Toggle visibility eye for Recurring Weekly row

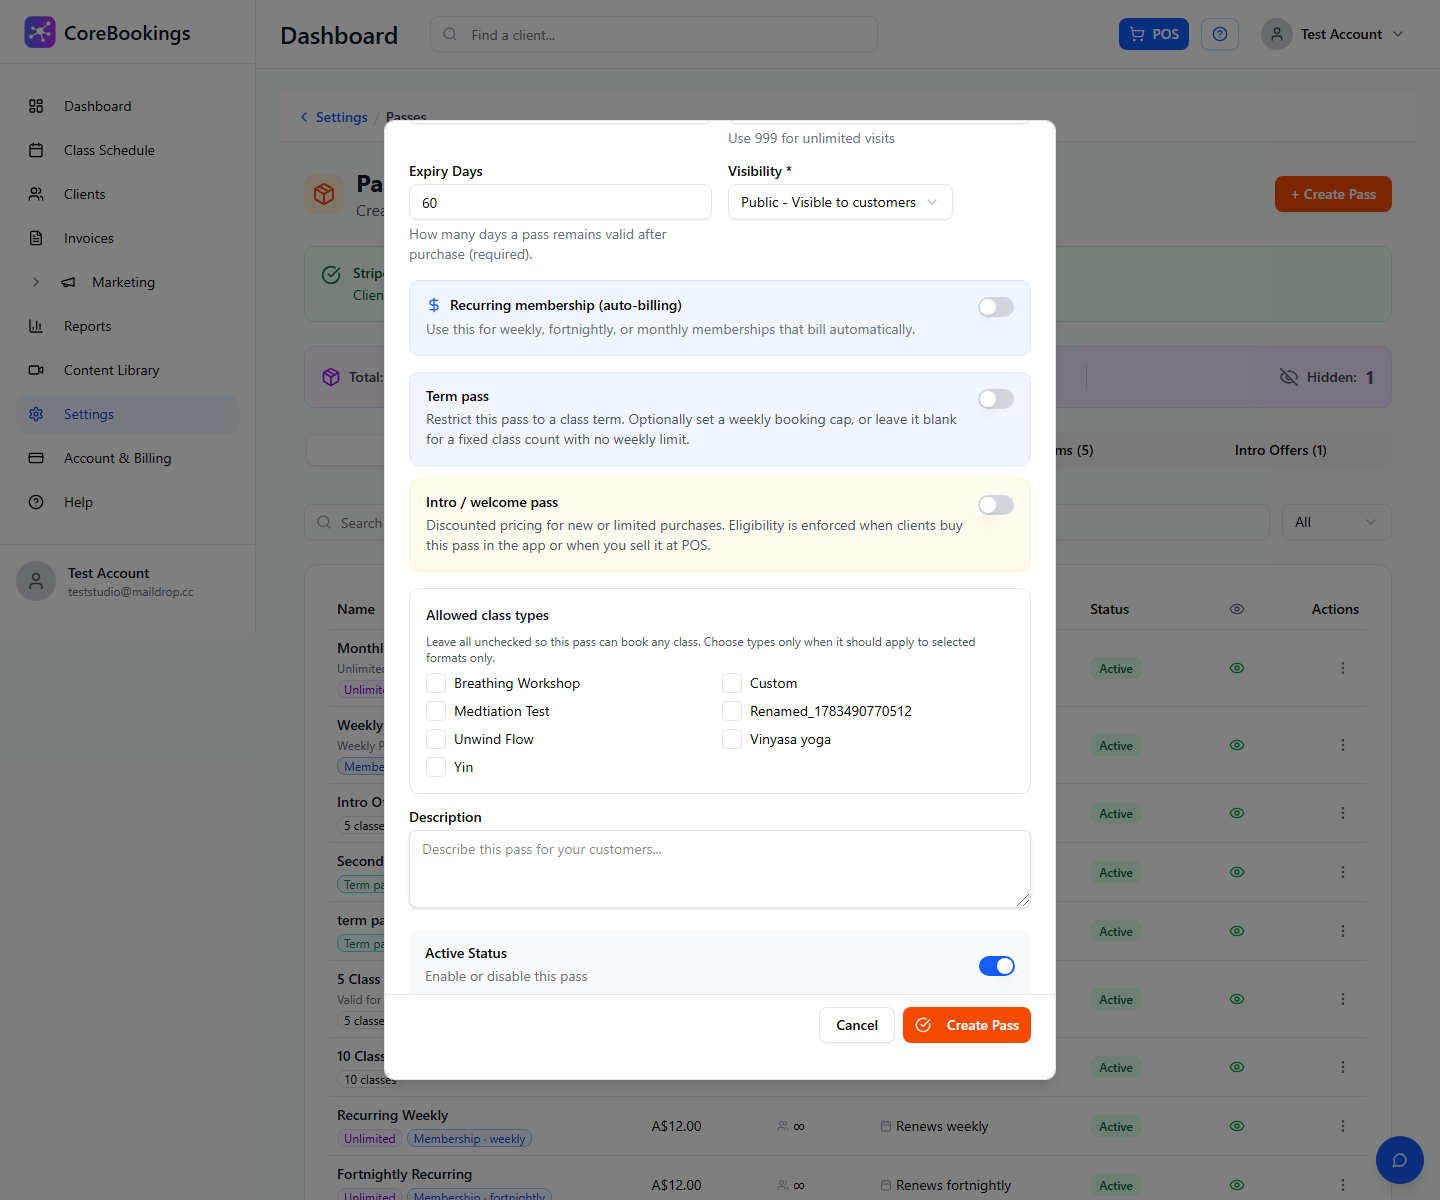1237,1126
